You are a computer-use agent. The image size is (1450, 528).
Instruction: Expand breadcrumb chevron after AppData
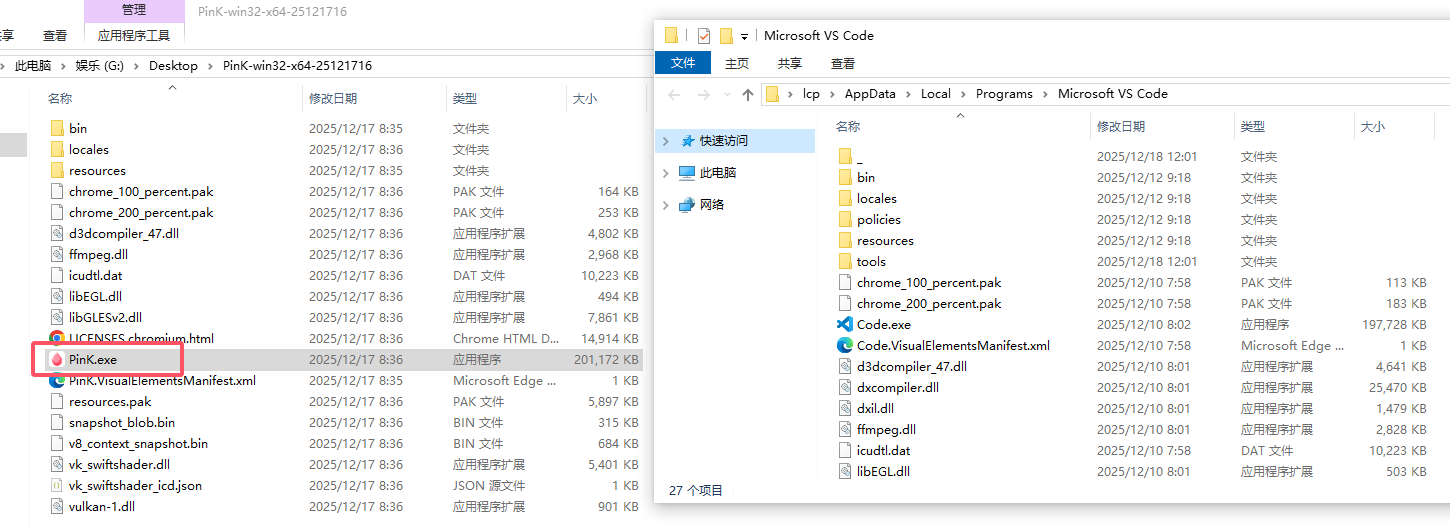[908, 94]
